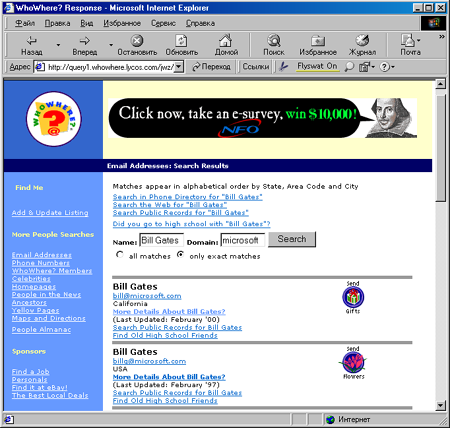
Task: Expand the toolbar overflow chevron
Action: coord(442,37)
